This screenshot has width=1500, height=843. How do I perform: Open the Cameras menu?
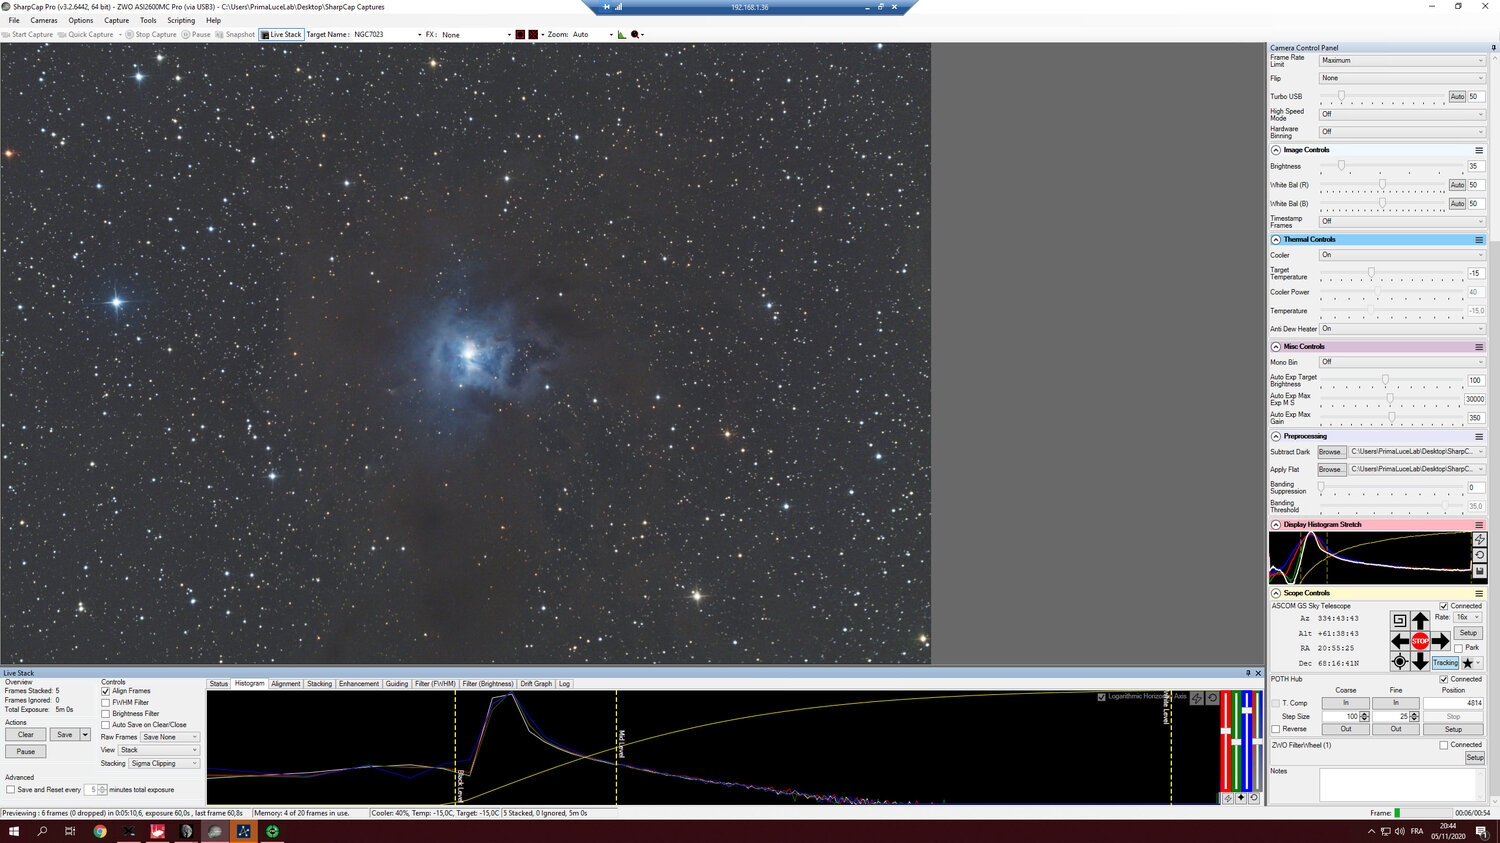44,20
